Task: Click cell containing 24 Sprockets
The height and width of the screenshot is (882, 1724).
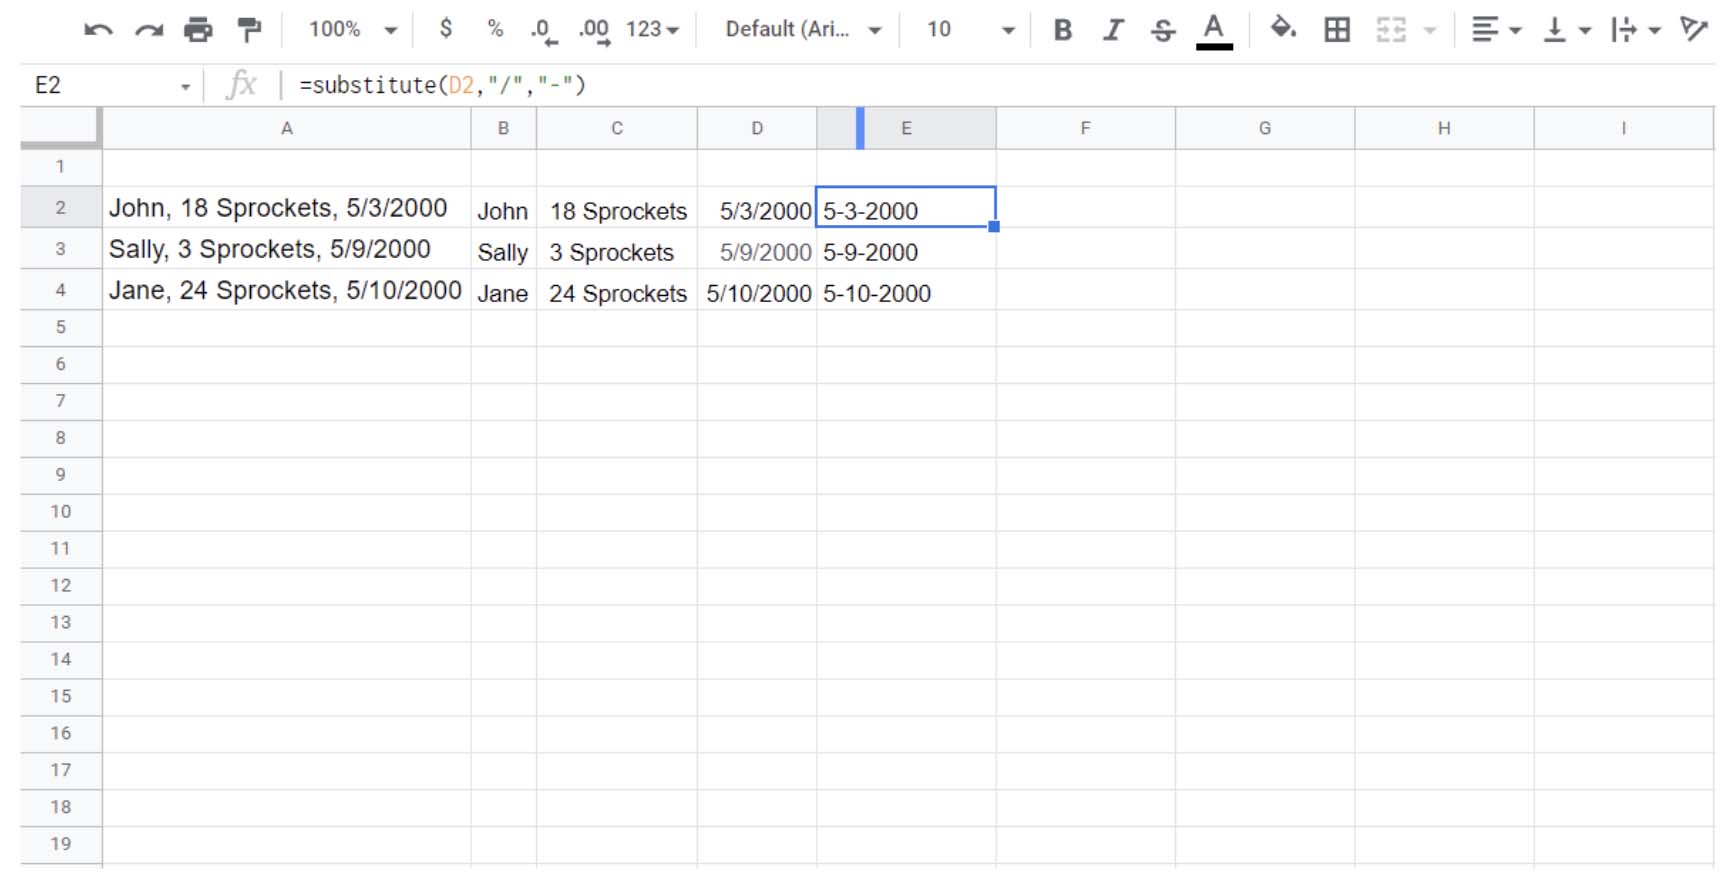Action: tap(617, 290)
